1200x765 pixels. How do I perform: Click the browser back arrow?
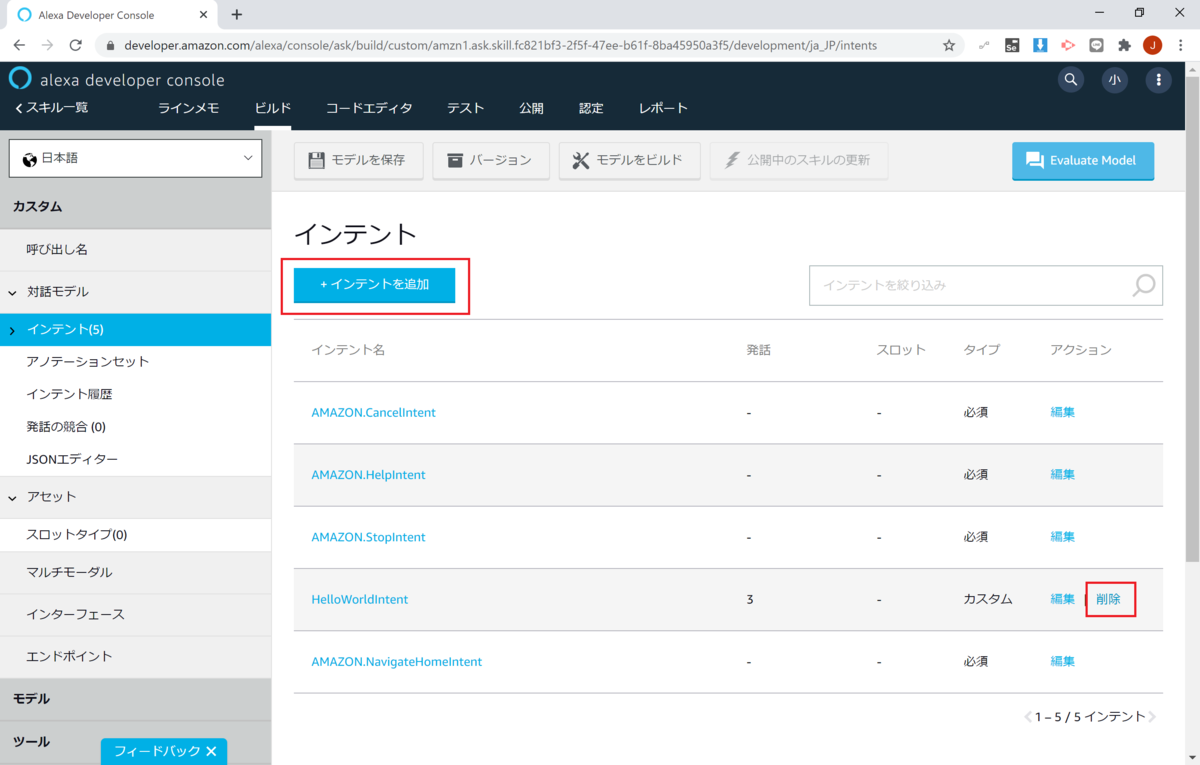[x=19, y=45]
